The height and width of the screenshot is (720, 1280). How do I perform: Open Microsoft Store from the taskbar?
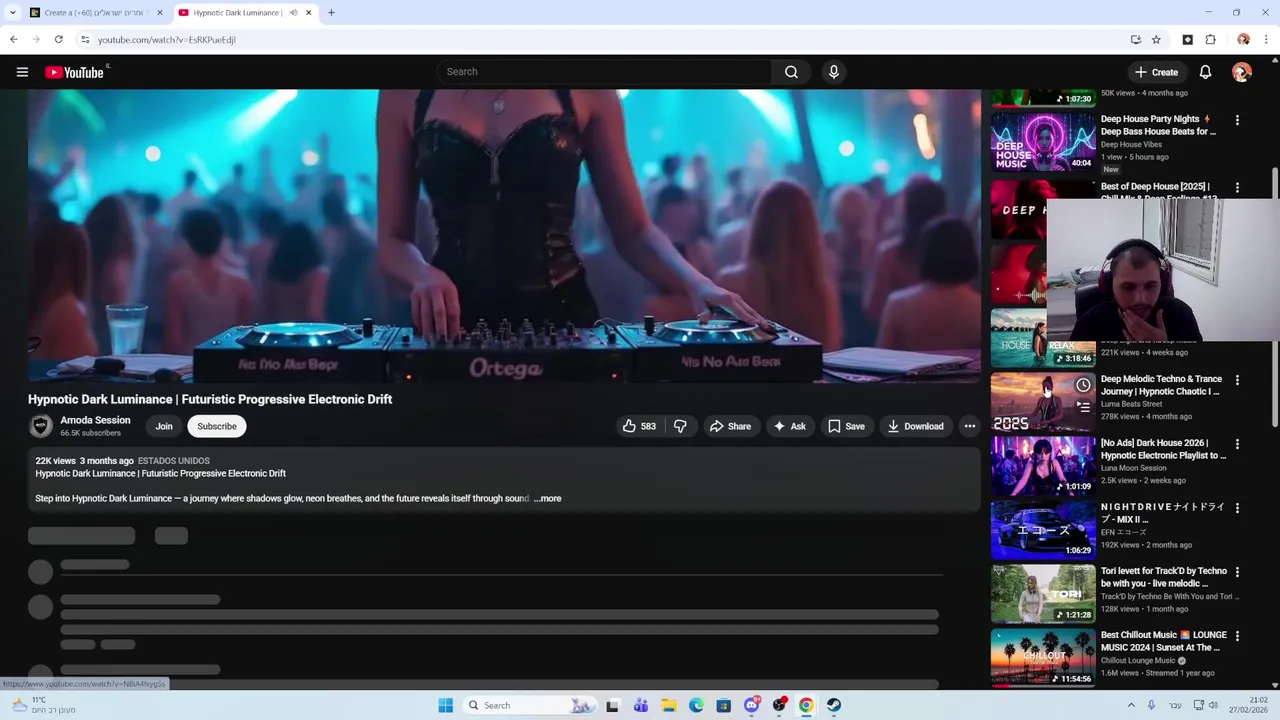[724, 705]
